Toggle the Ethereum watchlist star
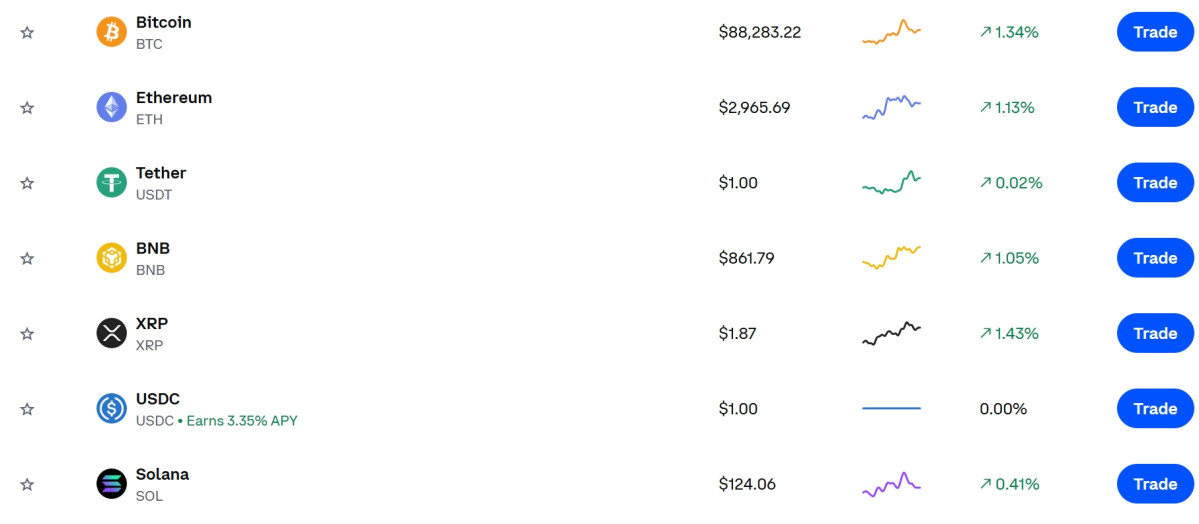 (x=27, y=107)
